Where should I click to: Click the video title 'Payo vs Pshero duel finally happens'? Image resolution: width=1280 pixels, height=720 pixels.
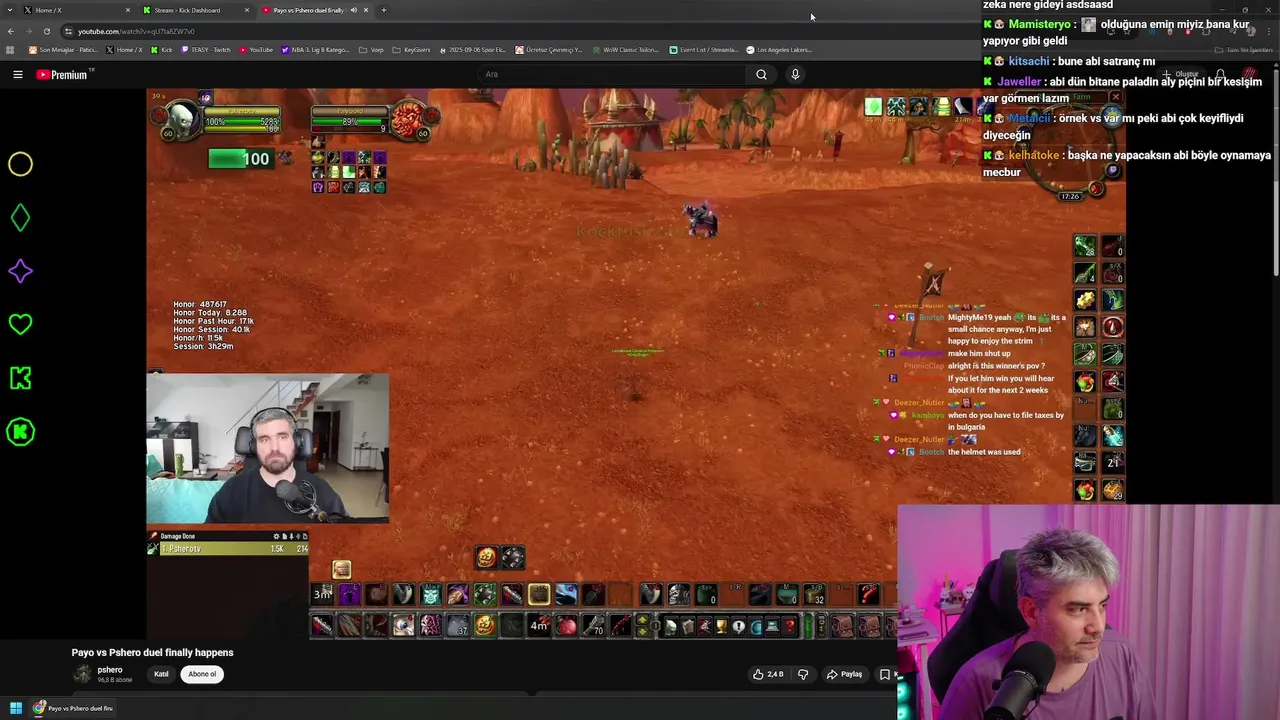[x=152, y=652]
